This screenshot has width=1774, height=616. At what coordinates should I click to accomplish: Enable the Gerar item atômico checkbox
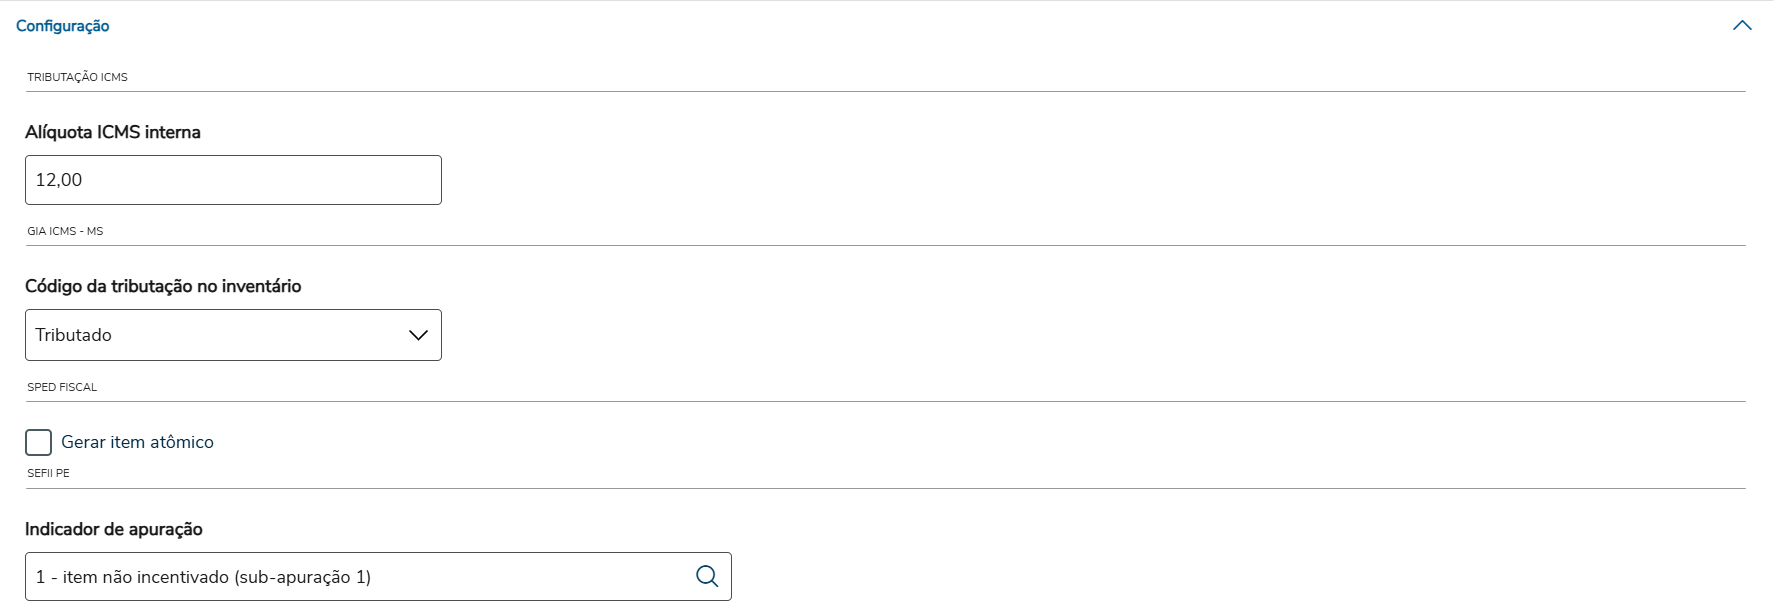coord(39,442)
